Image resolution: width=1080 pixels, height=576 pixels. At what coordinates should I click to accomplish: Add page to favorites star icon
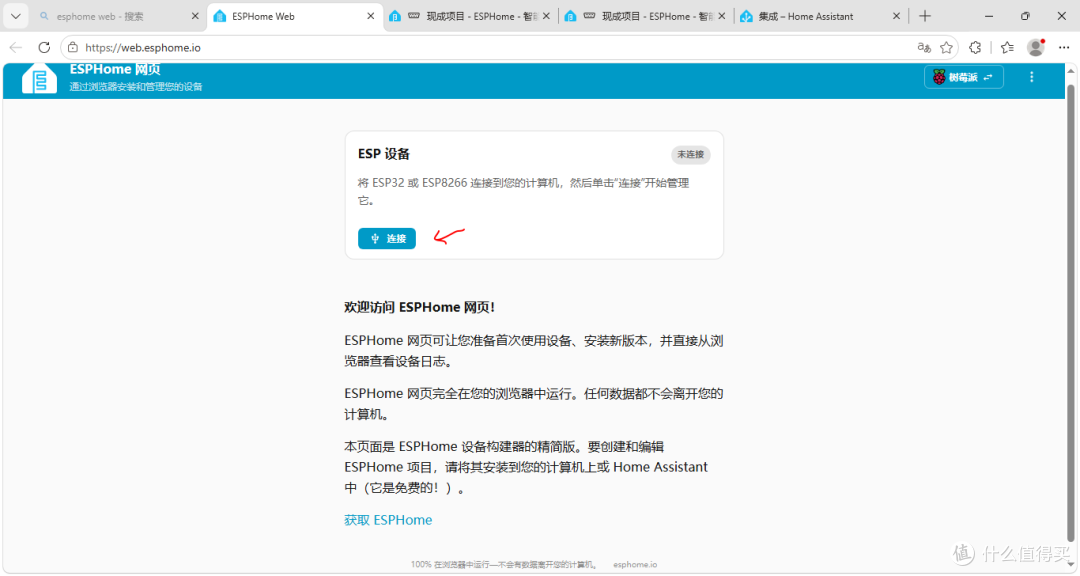[x=946, y=48]
